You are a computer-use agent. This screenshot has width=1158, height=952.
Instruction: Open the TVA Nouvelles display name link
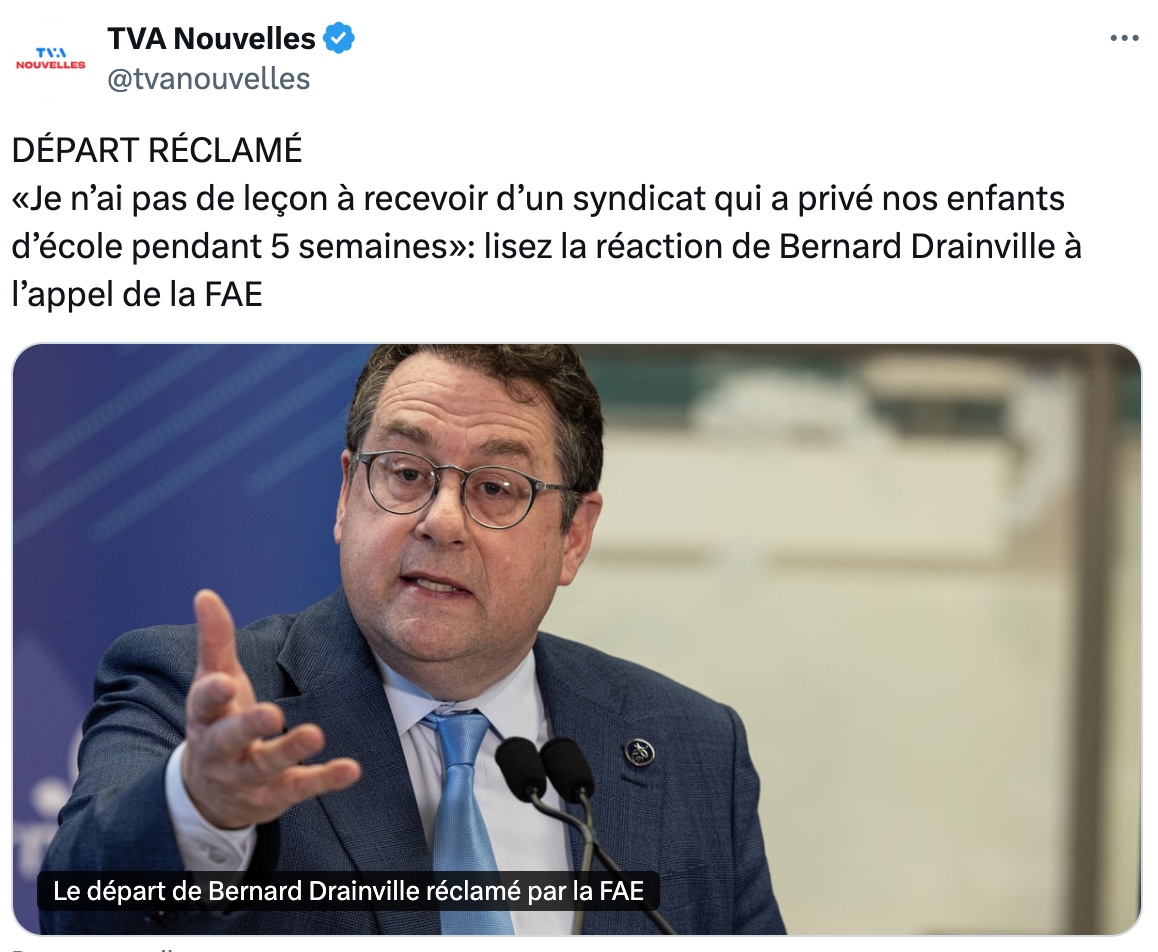211,38
